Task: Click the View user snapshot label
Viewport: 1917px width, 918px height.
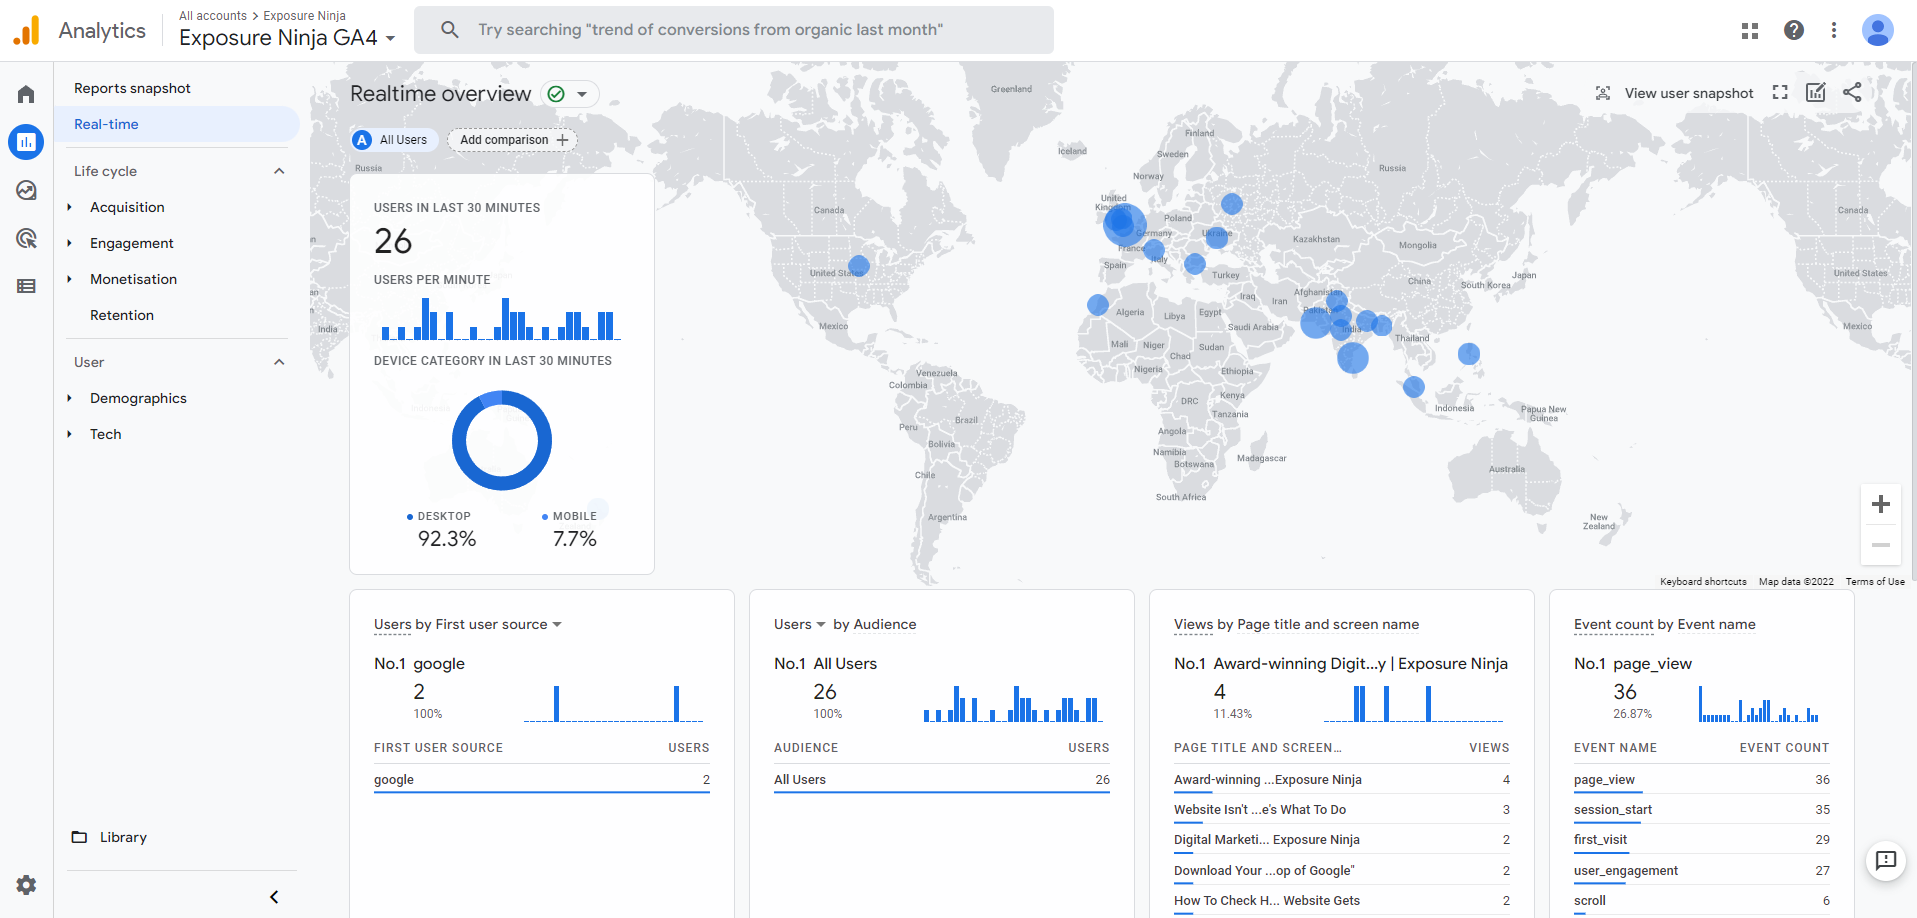Action: pos(1689,93)
